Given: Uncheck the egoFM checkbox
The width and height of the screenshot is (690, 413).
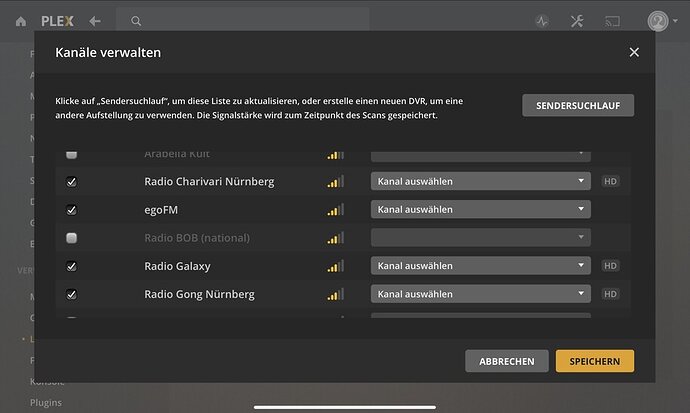Looking at the screenshot, I should click(x=71, y=210).
